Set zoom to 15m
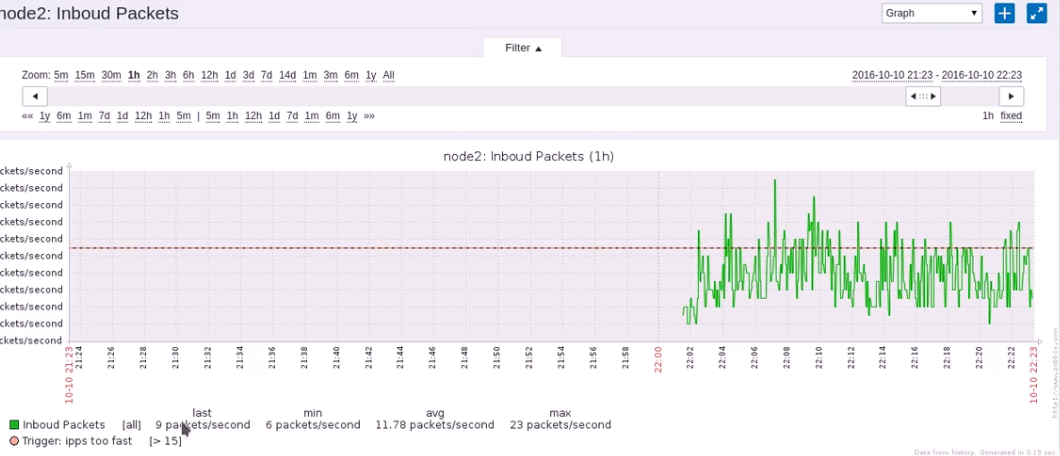The height and width of the screenshot is (456, 1060). pyautogui.click(x=85, y=75)
